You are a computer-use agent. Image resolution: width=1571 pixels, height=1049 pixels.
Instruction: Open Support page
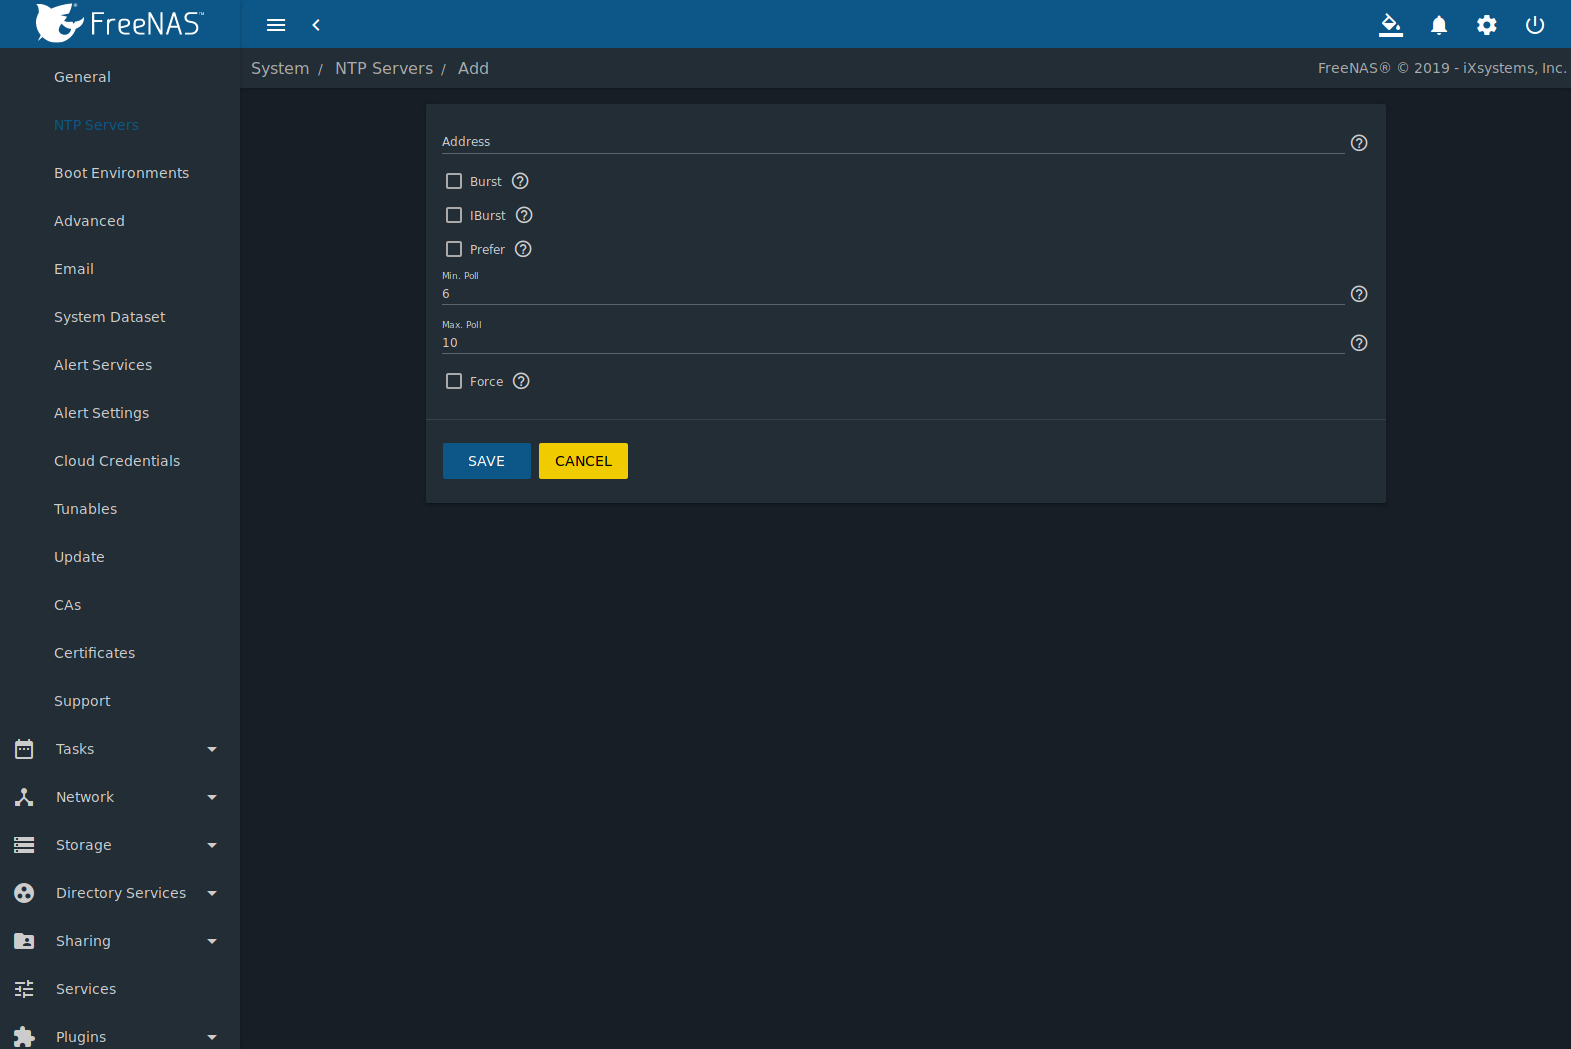point(82,701)
